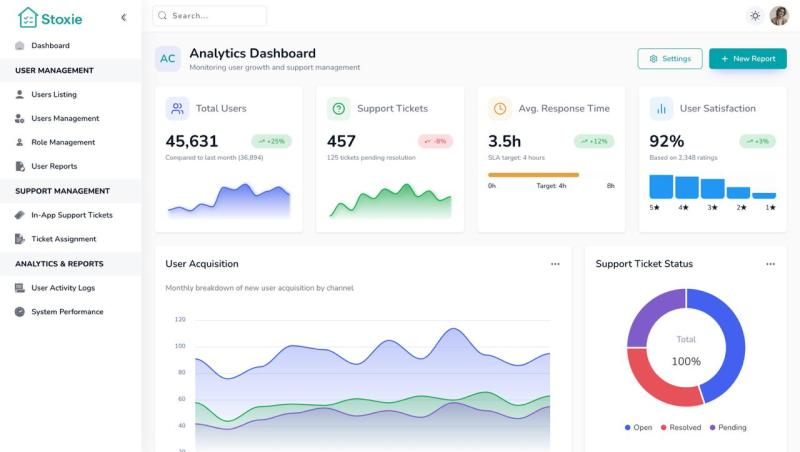Click the Users Management sidebar icon

(20, 118)
